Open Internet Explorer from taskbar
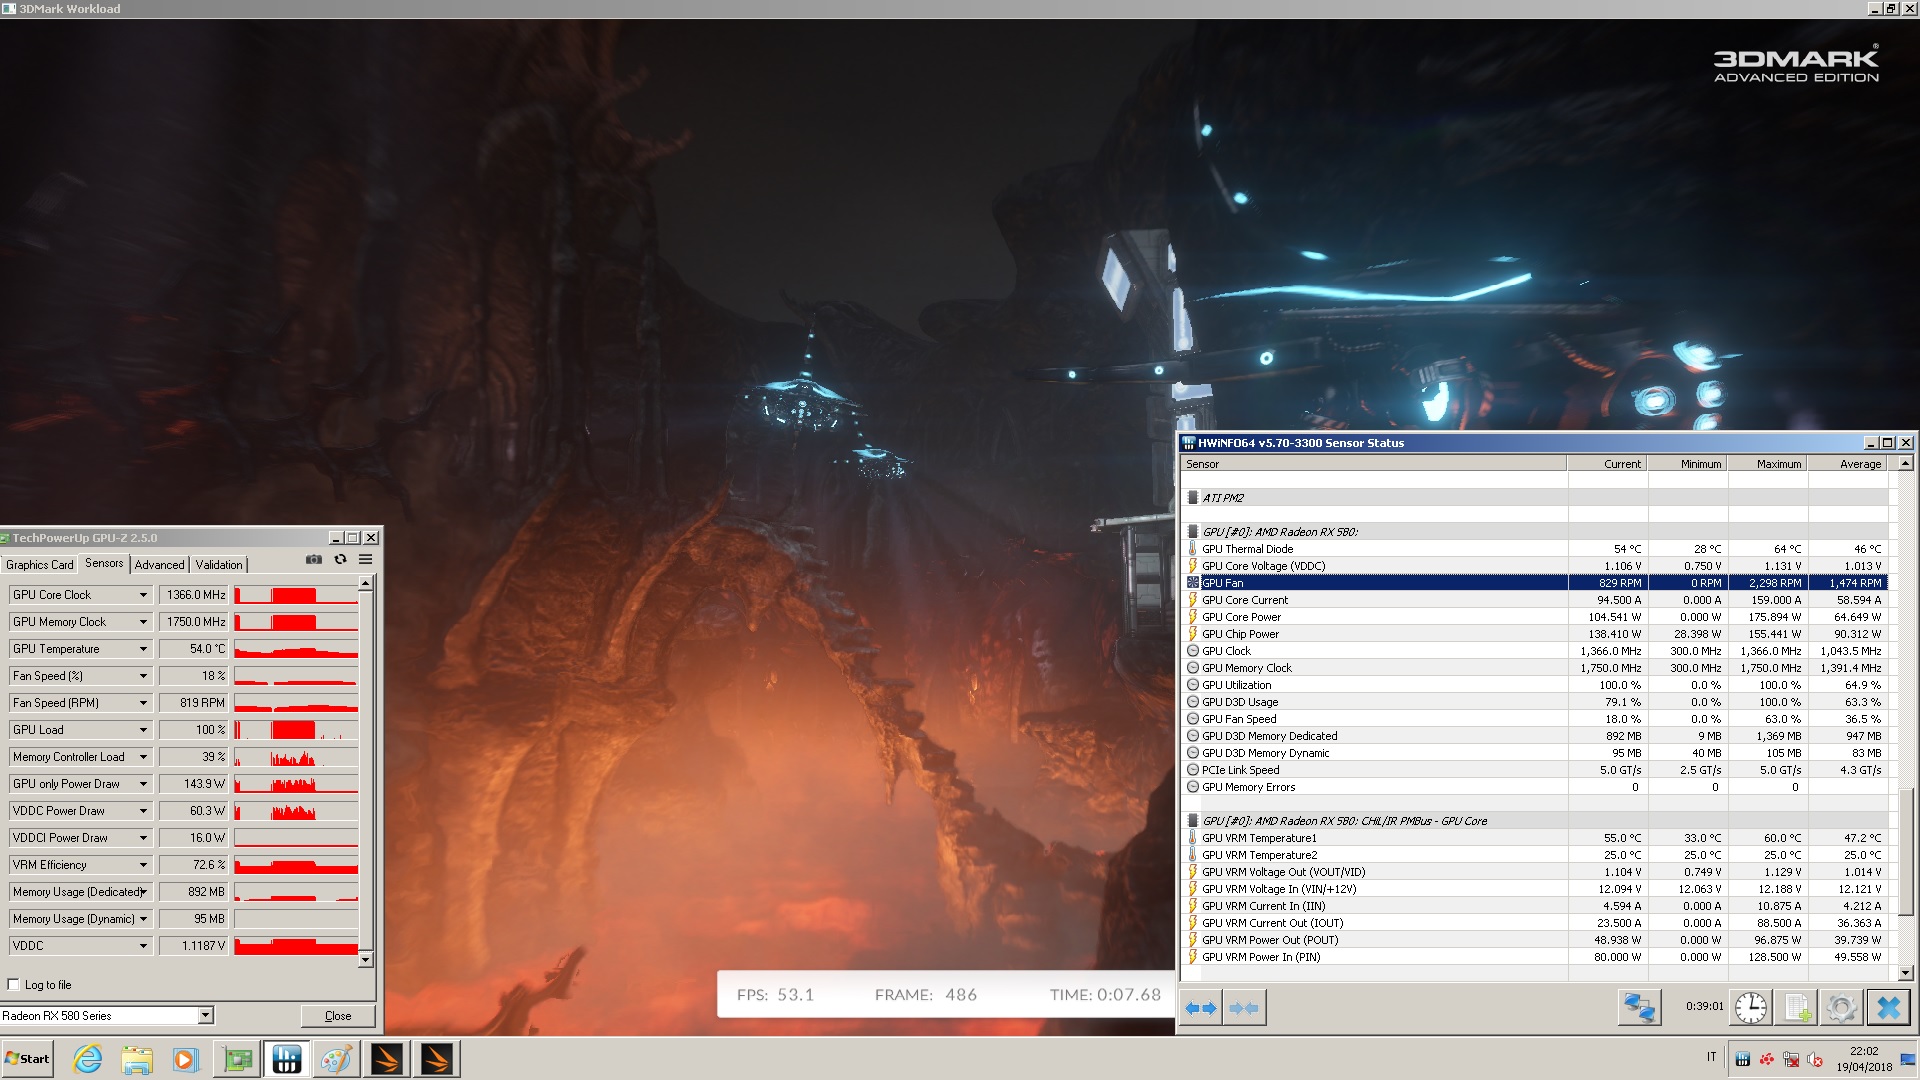This screenshot has width=1920, height=1080. coord(88,1059)
